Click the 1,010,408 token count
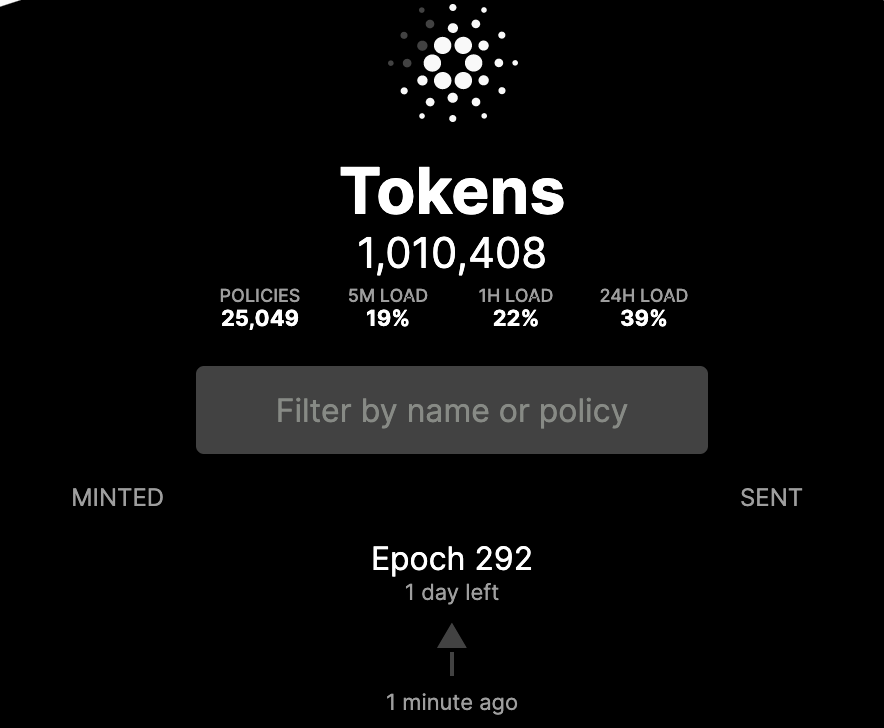The width and height of the screenshot is (884, 728). point(452,253)
